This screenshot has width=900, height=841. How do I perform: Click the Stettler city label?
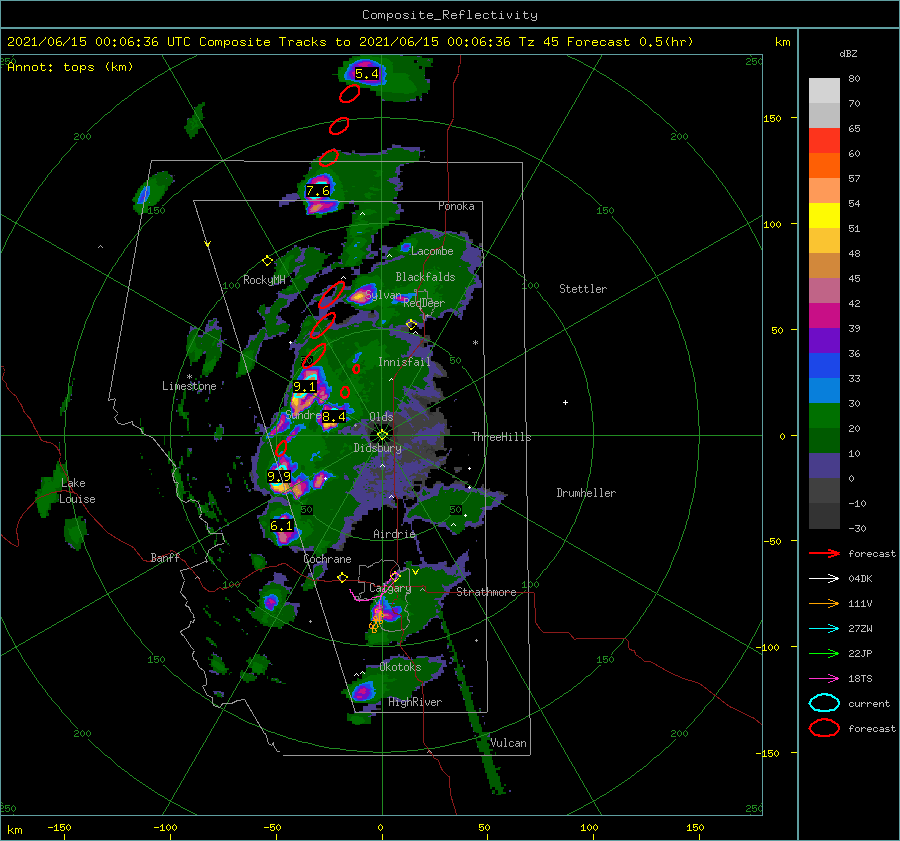583,289
